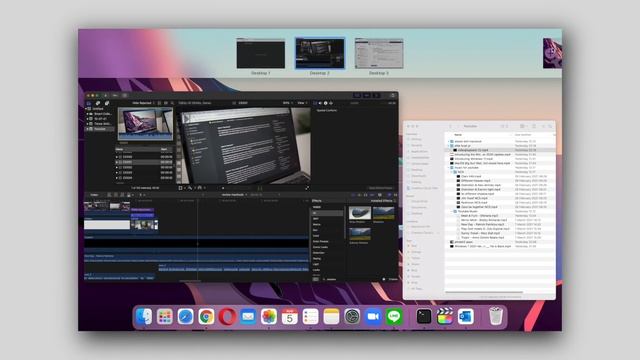
Task: Sort Finder list by Name column header
Action: 458,135
